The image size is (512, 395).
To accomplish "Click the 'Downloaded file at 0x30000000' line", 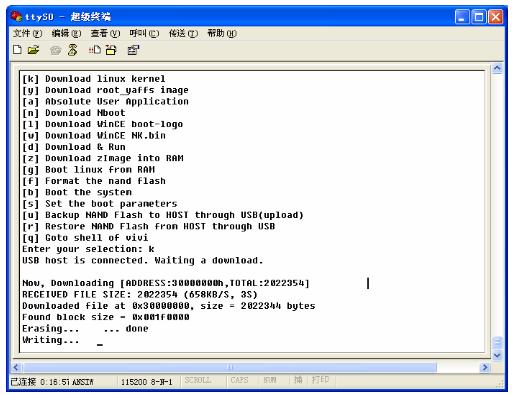I will tap(168, 306).
